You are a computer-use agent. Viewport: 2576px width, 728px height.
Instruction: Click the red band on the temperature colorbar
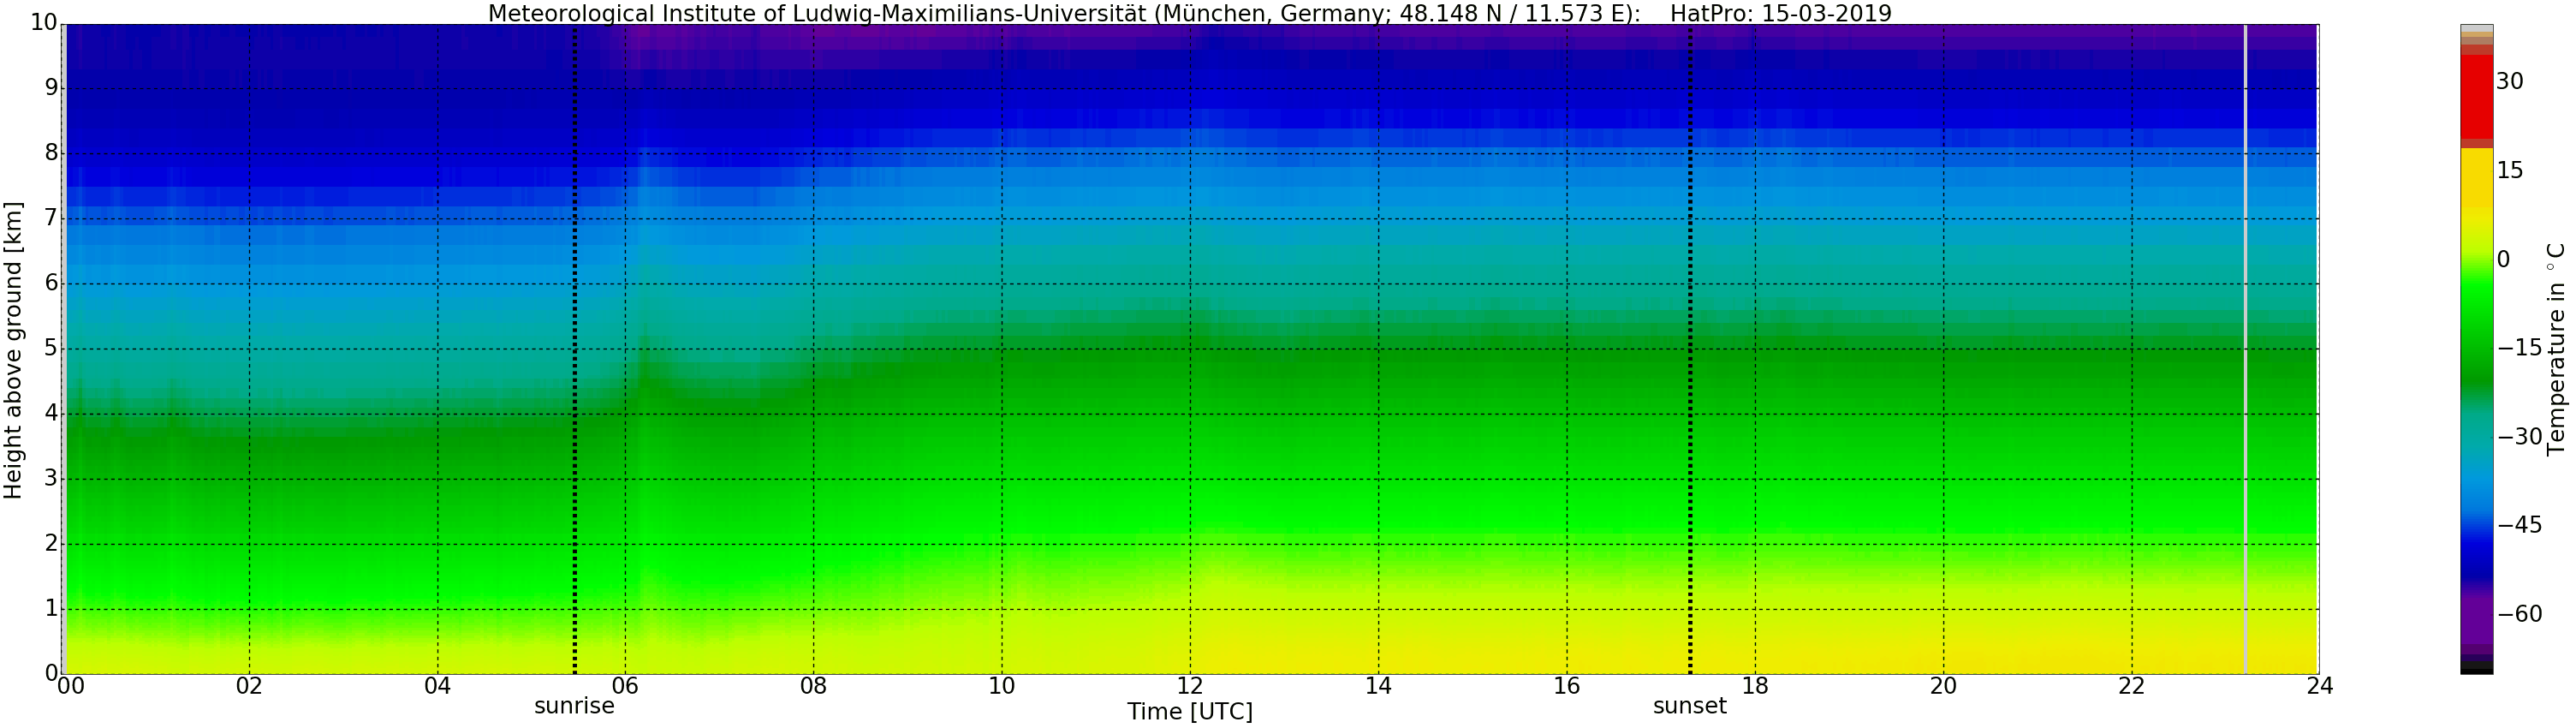click(2476, 95)
